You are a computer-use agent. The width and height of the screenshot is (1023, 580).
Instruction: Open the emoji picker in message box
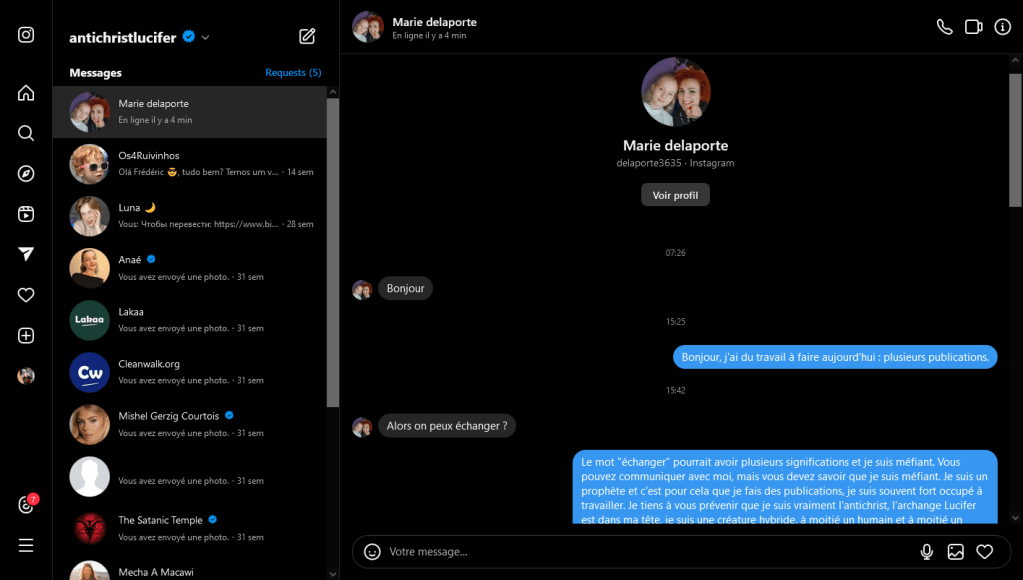point(372,551)
